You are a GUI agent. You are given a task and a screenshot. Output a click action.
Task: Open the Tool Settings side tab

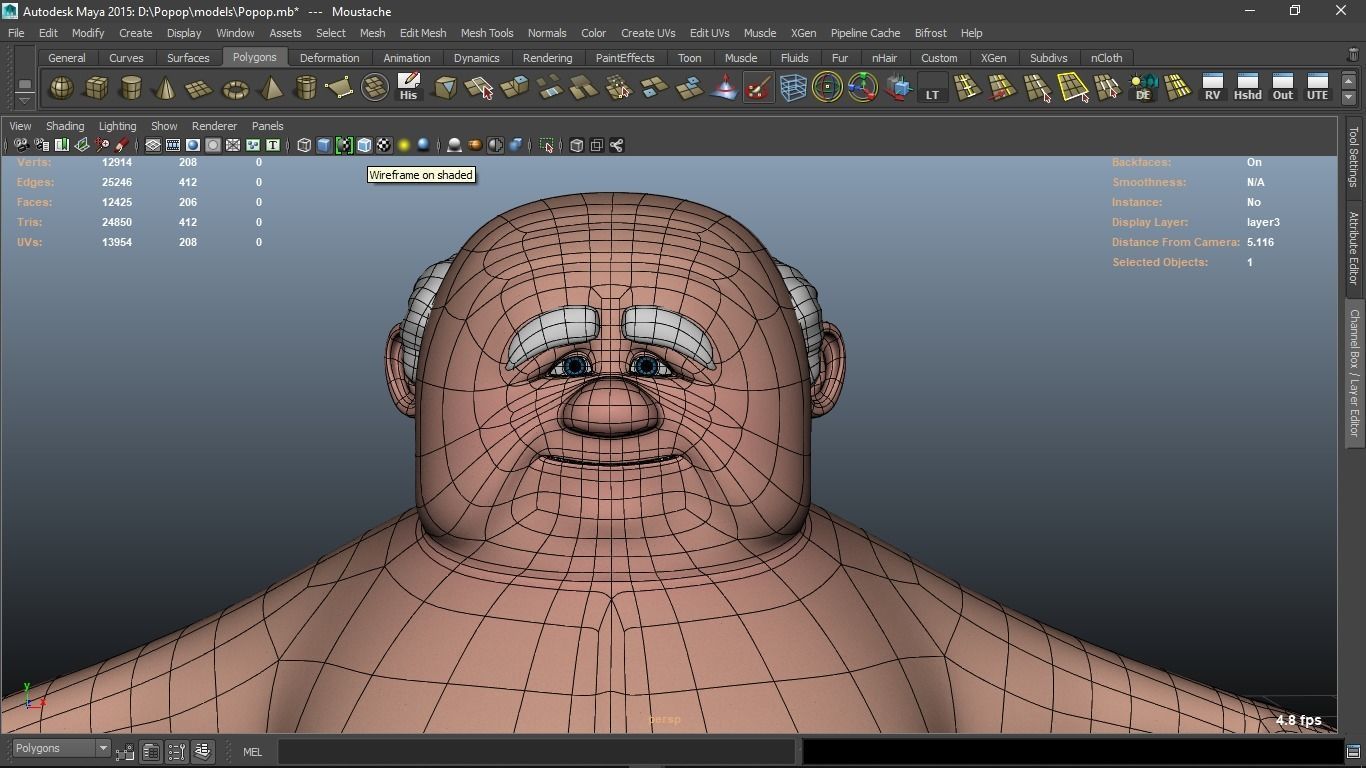pos(1354,156)
